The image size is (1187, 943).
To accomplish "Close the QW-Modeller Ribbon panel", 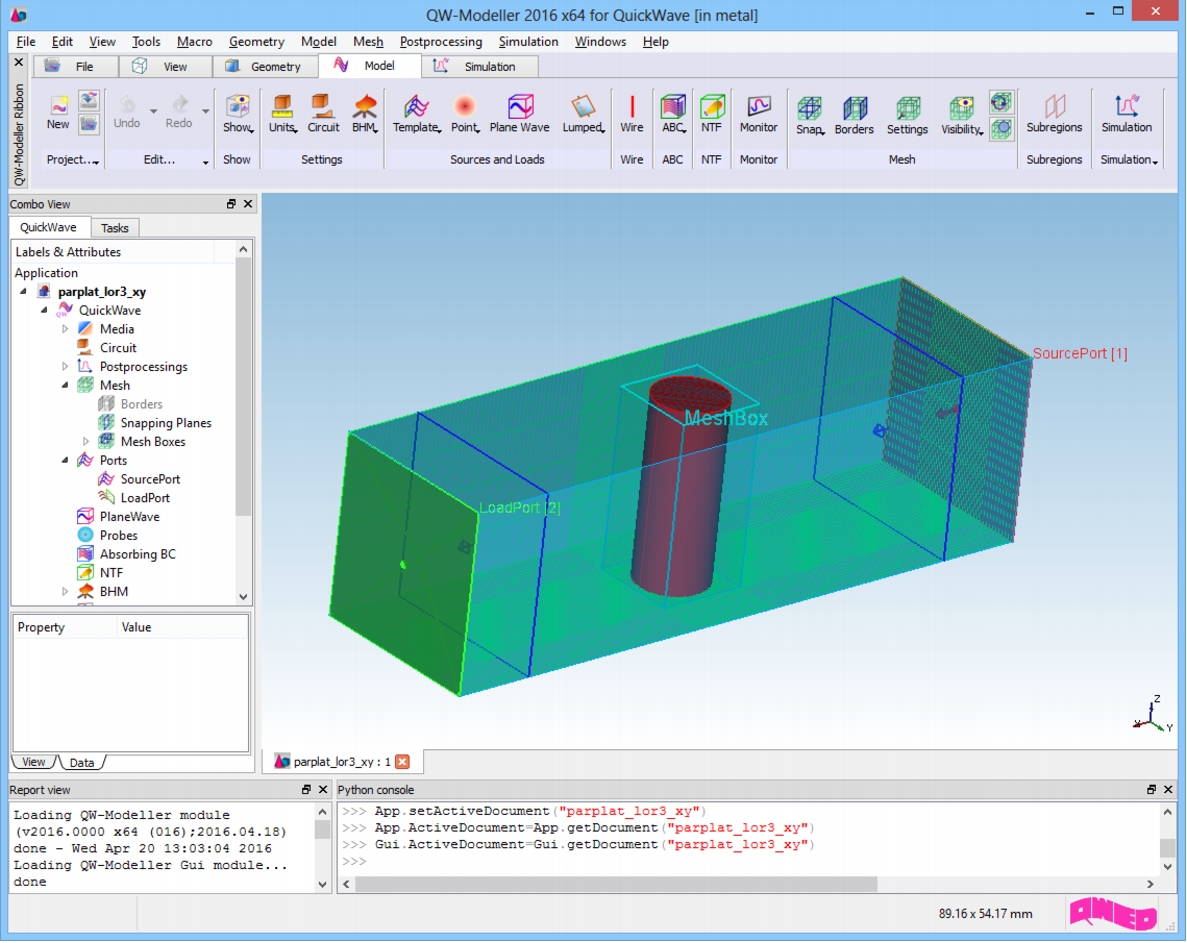I will [x=19, y=62].
